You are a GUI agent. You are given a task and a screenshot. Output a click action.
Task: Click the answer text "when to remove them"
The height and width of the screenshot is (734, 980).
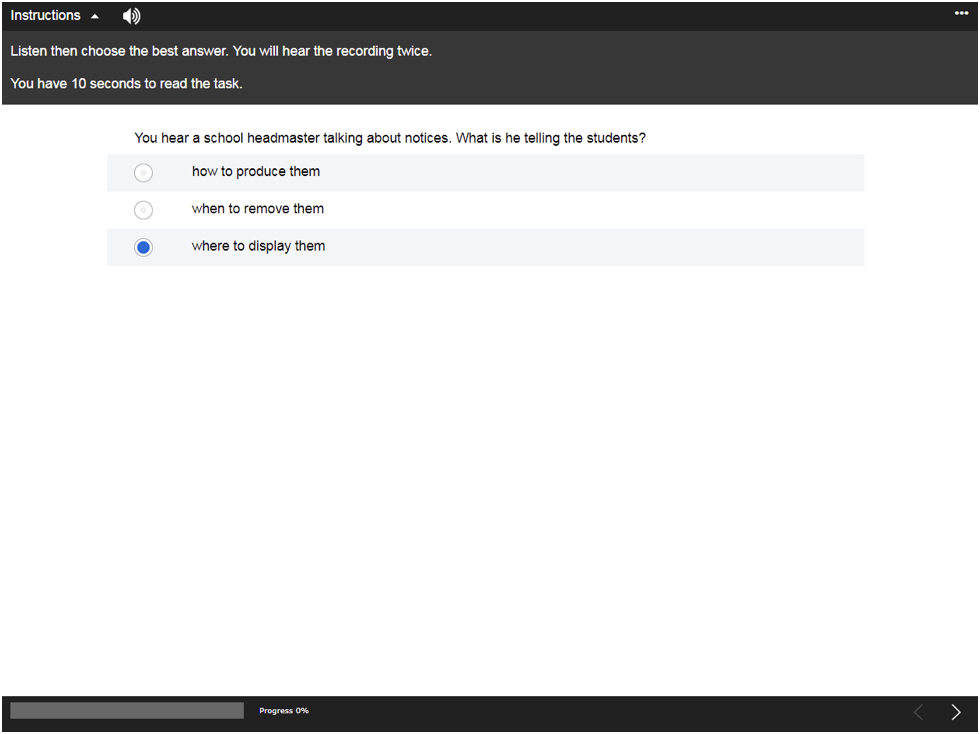pyautogui.click(x=258, y=209)
